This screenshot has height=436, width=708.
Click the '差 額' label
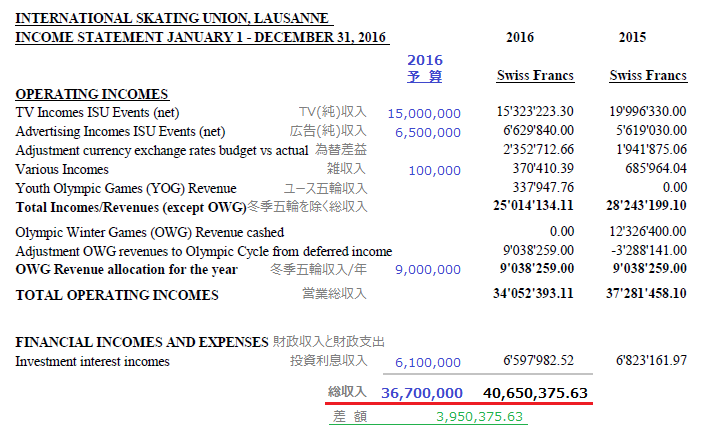350,417
